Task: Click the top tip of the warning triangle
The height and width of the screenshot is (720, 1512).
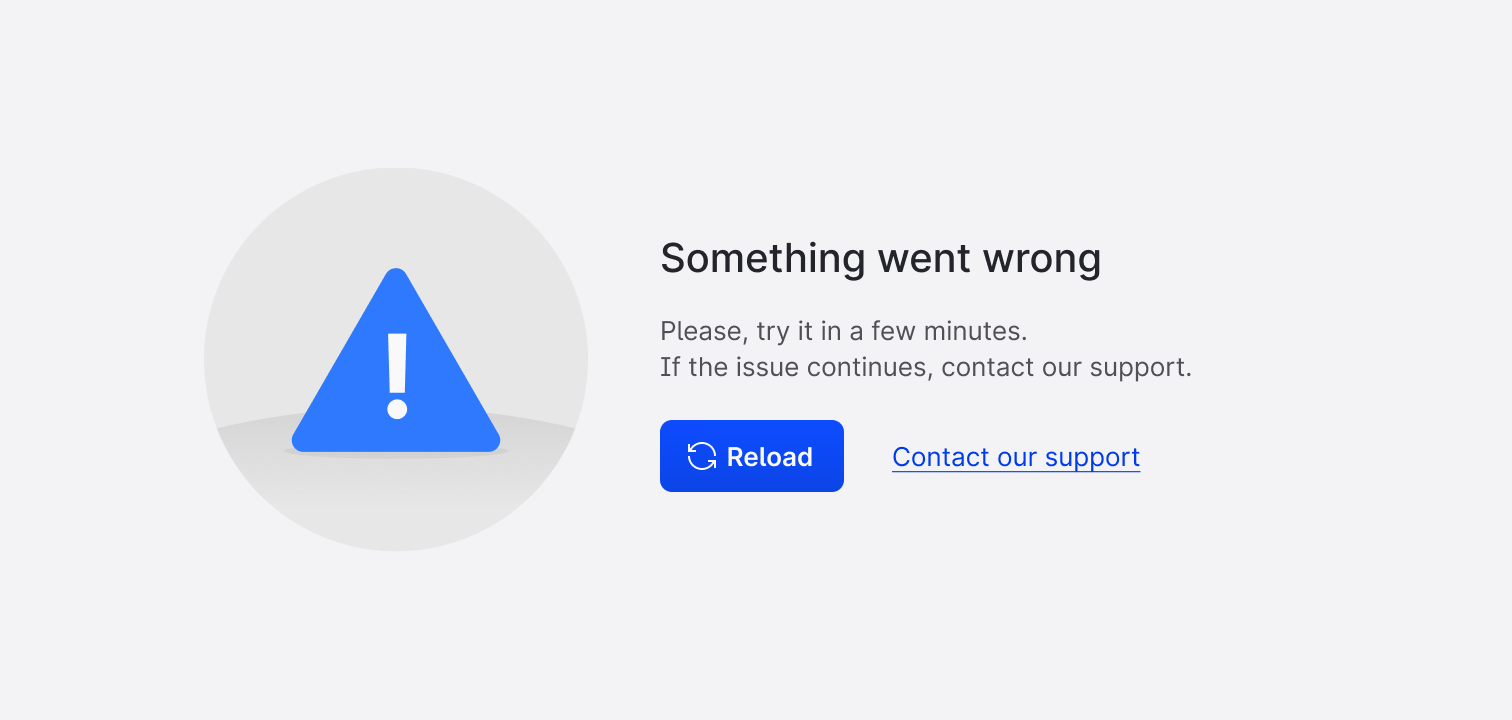Action: 396,276
